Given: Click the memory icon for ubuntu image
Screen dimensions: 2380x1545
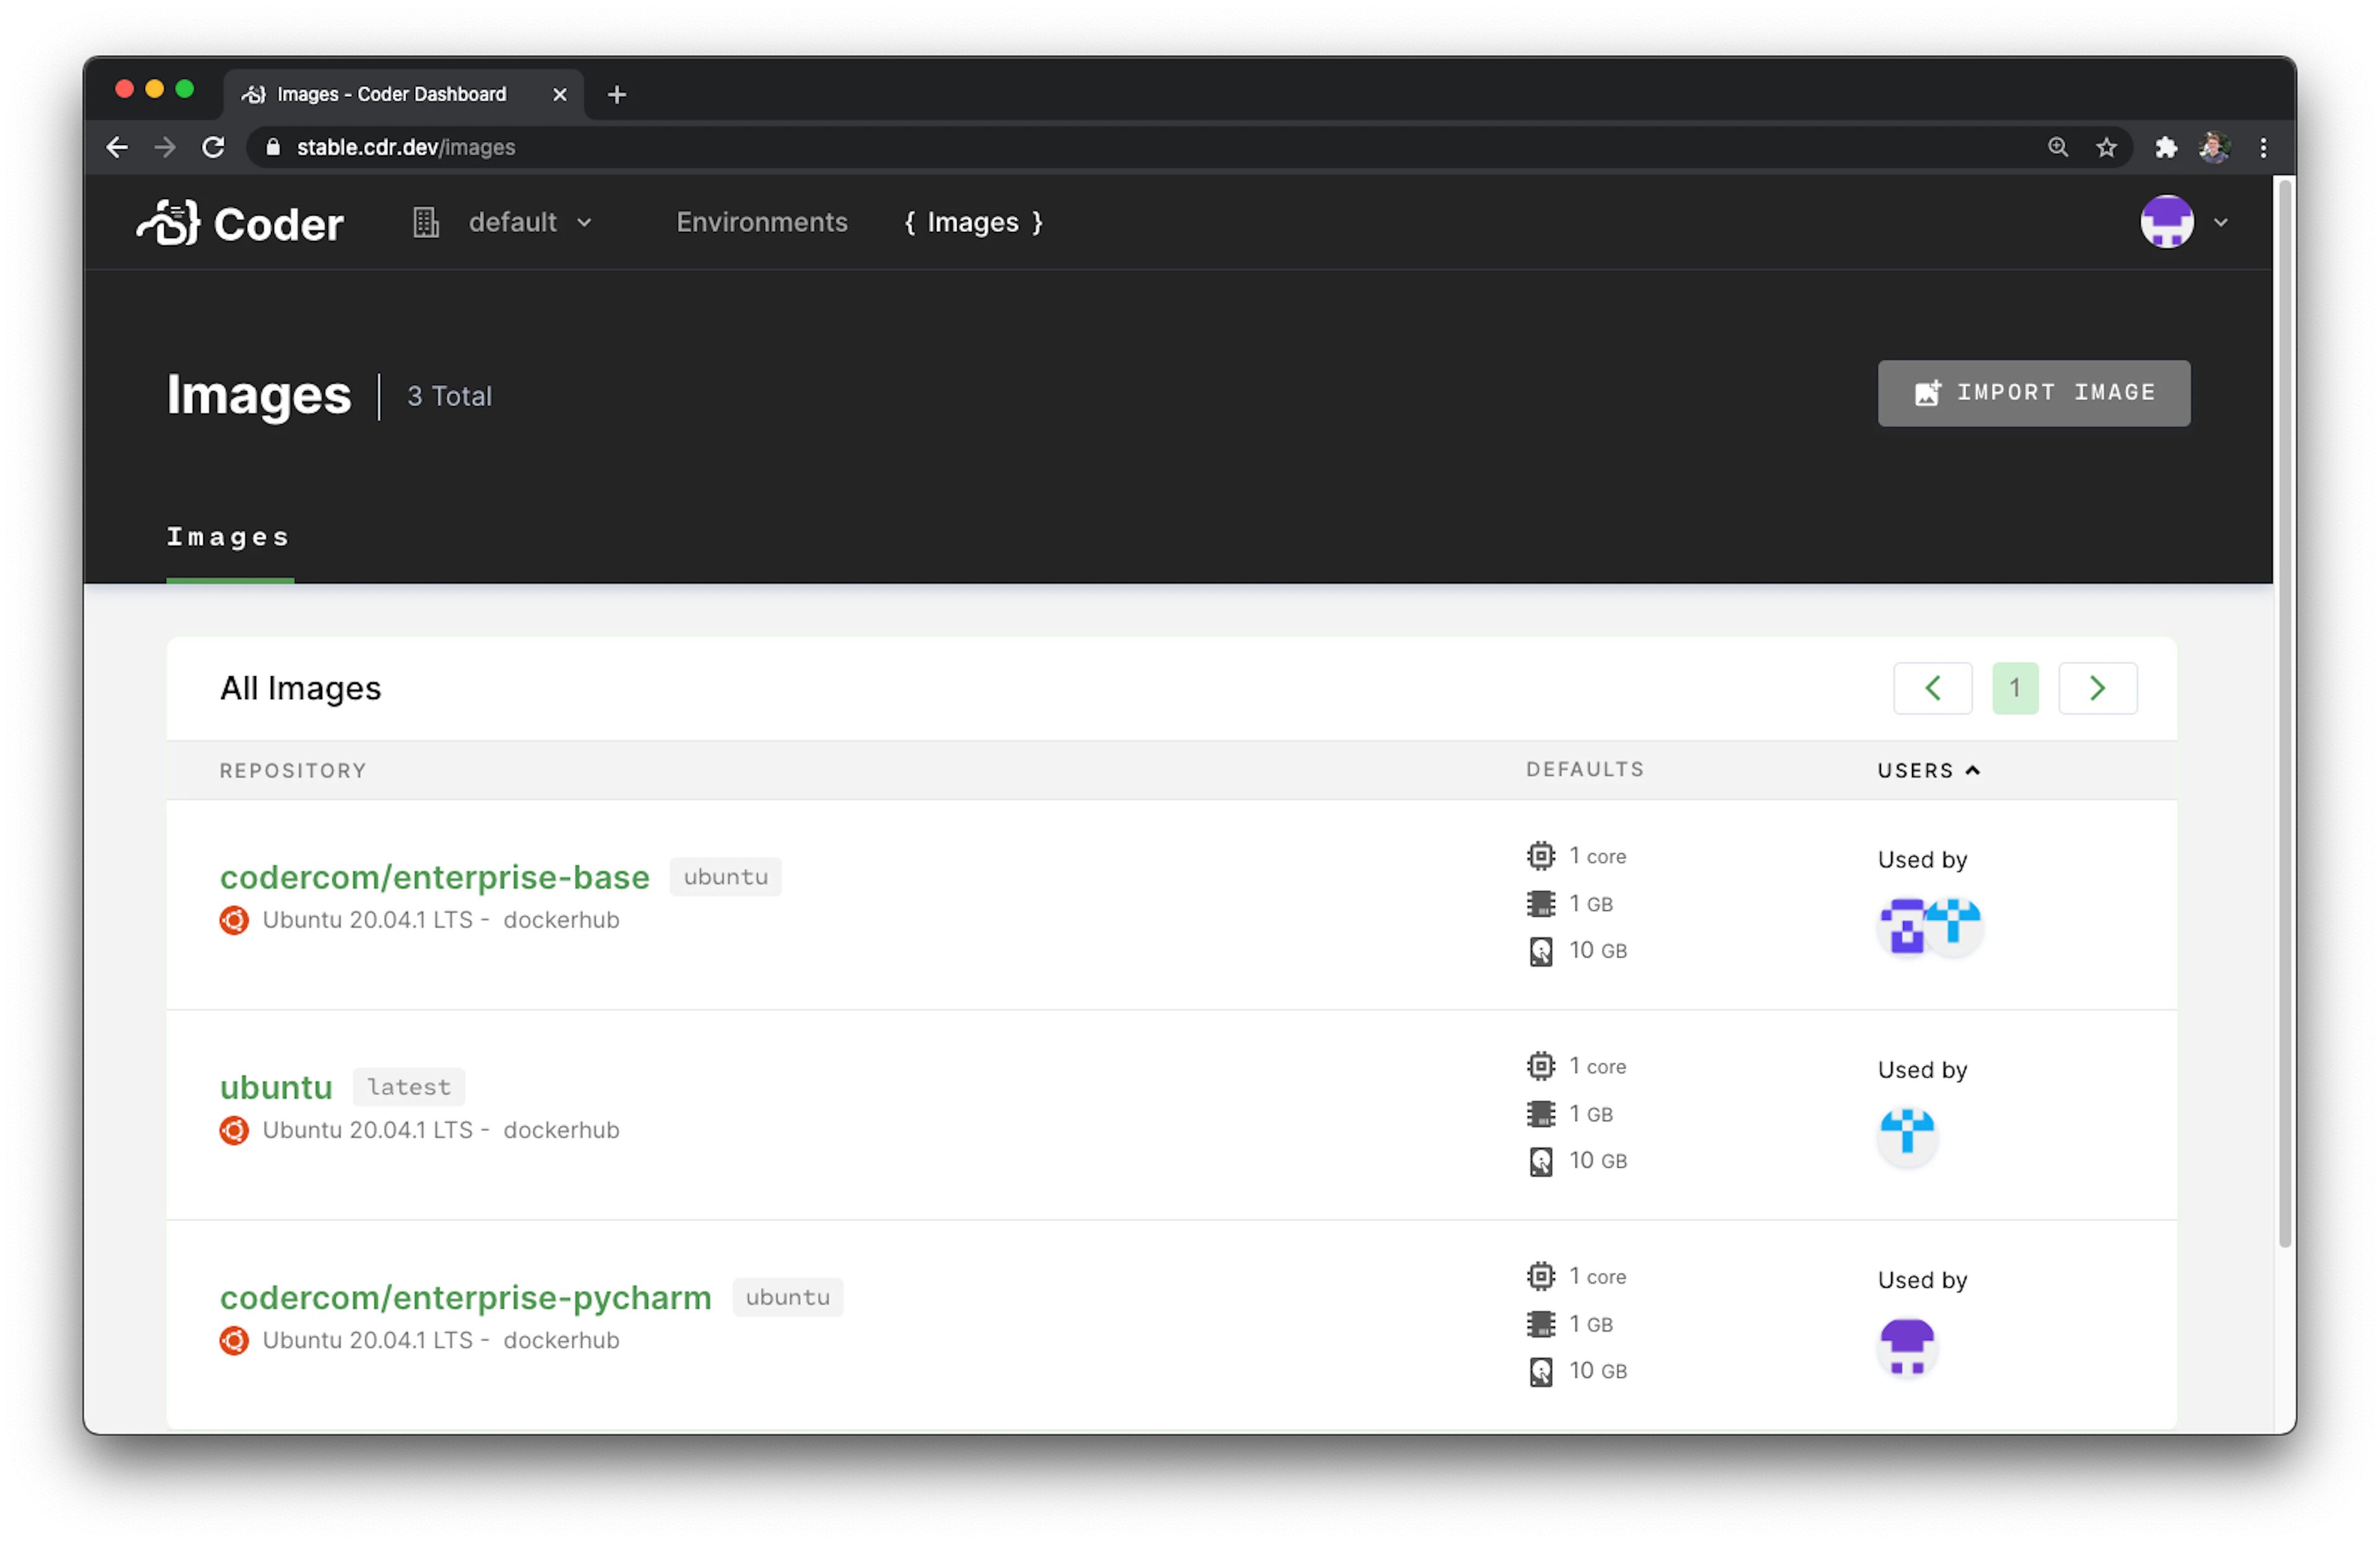Looking at the screenshot, I should point(1540,1114).
